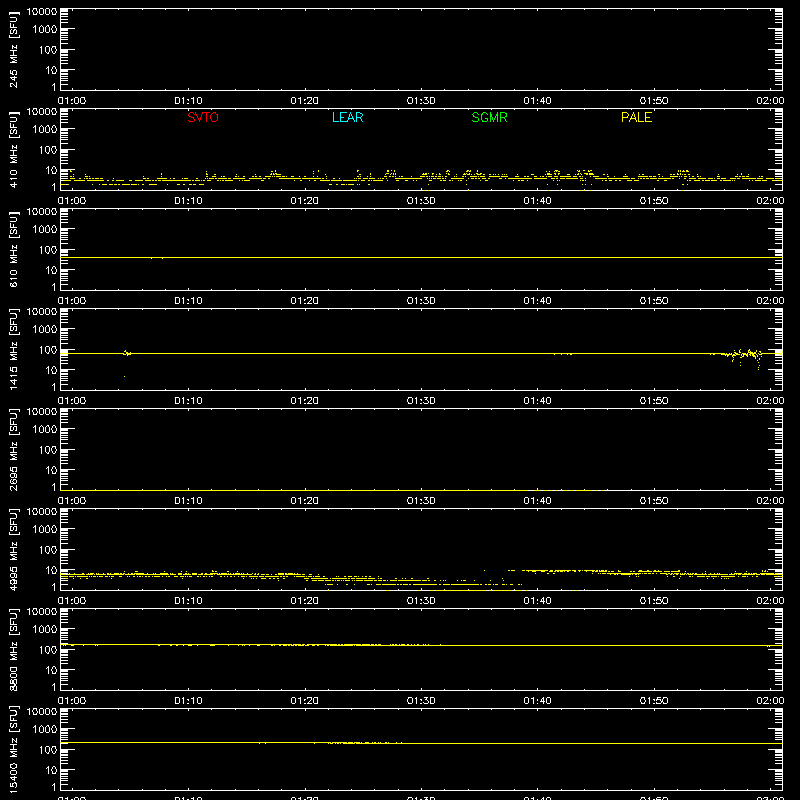Click the 1415 MHz spike near 01:05
Viewport: 800px width, 800px height.
(127, 353)
